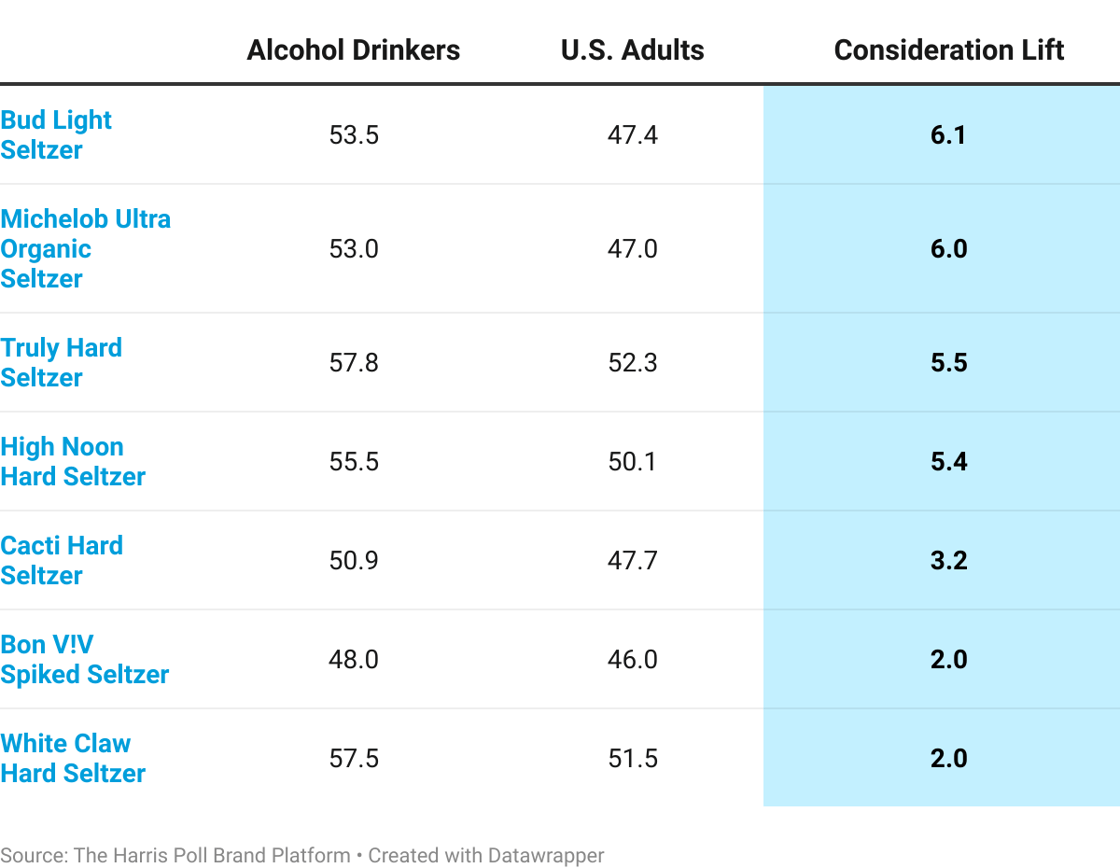
Task: Open the Michelob Ultra Organic Seltzer link
Action: 85,248
